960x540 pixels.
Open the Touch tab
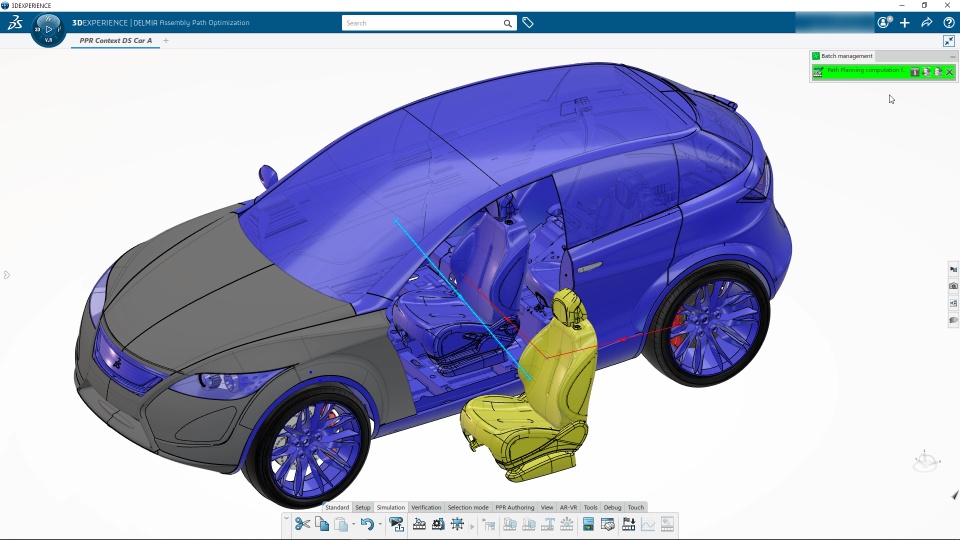pos(636,508)
